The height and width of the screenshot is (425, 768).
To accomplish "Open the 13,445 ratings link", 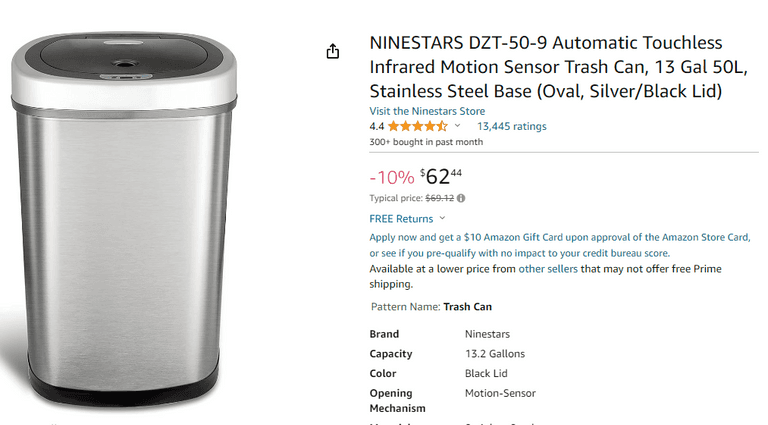I will (511, 127).
